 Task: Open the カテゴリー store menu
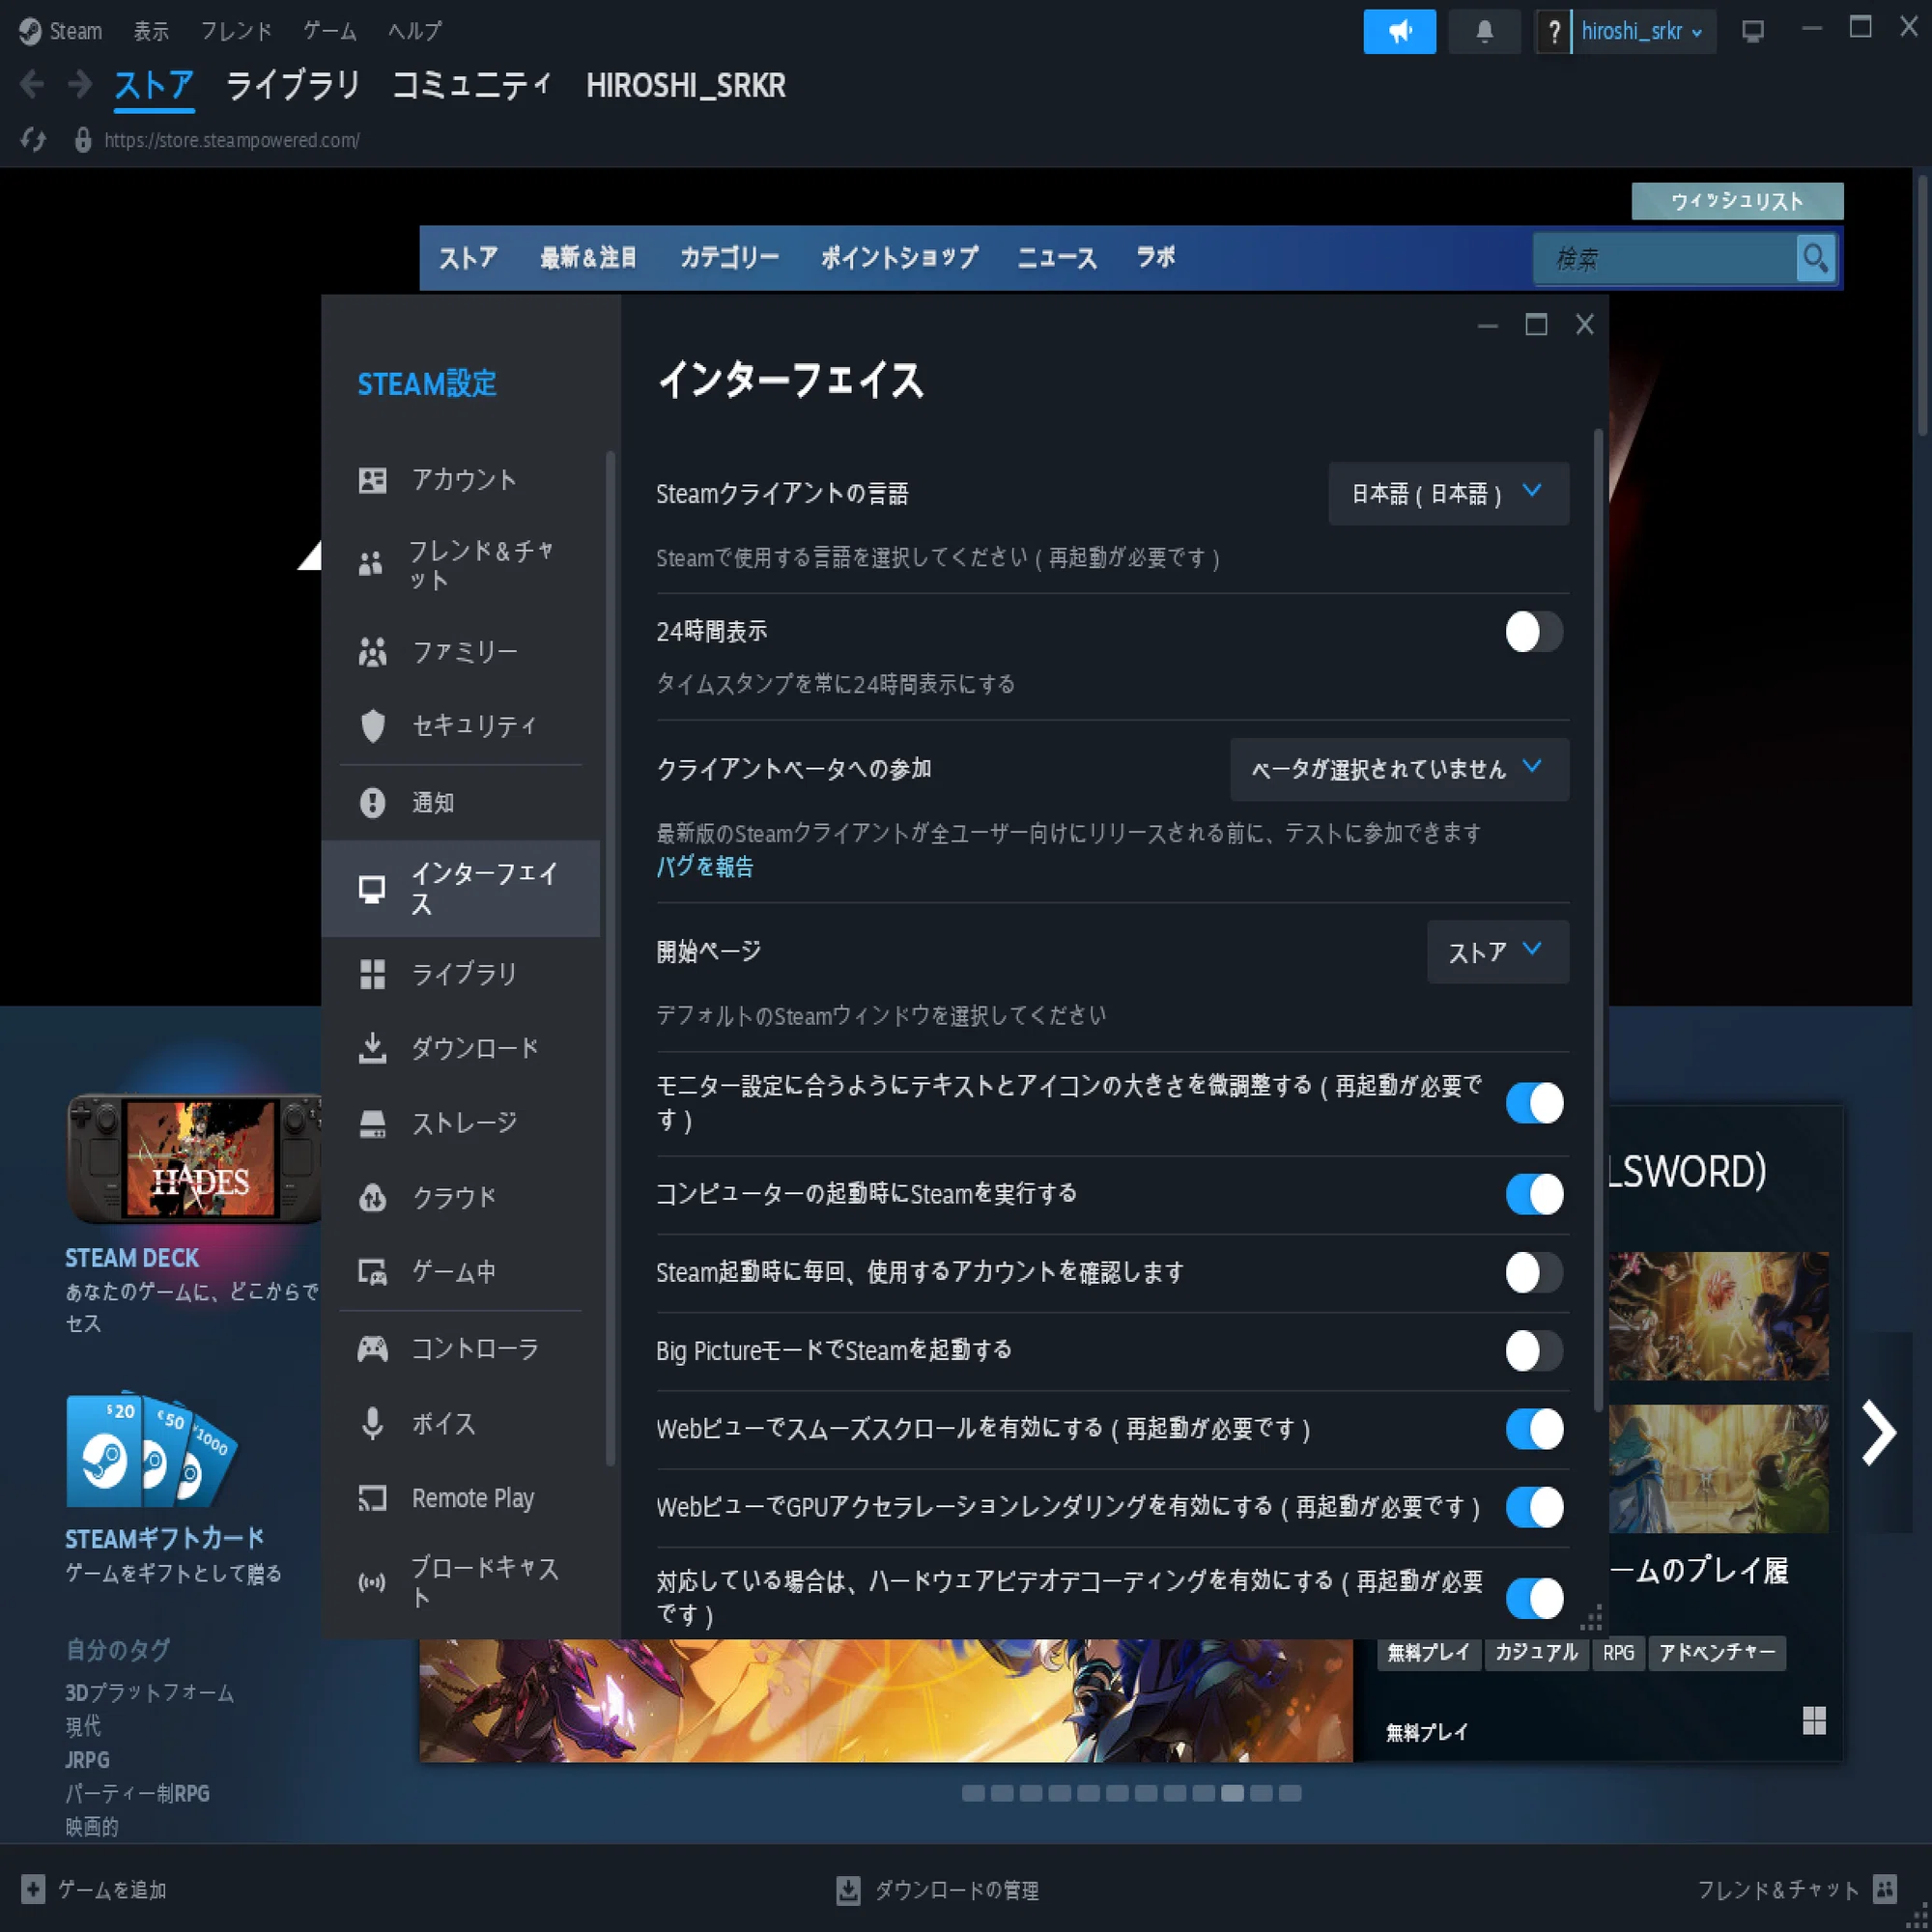point(729,258)
